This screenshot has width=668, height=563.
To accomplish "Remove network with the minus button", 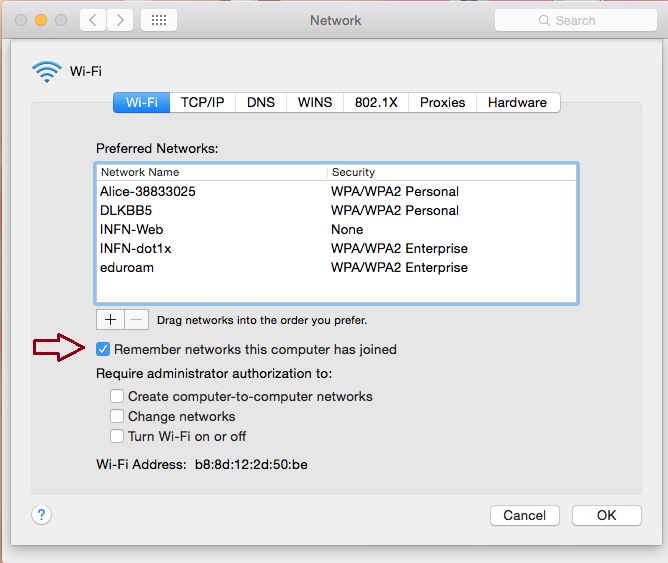I will [137, 319].
